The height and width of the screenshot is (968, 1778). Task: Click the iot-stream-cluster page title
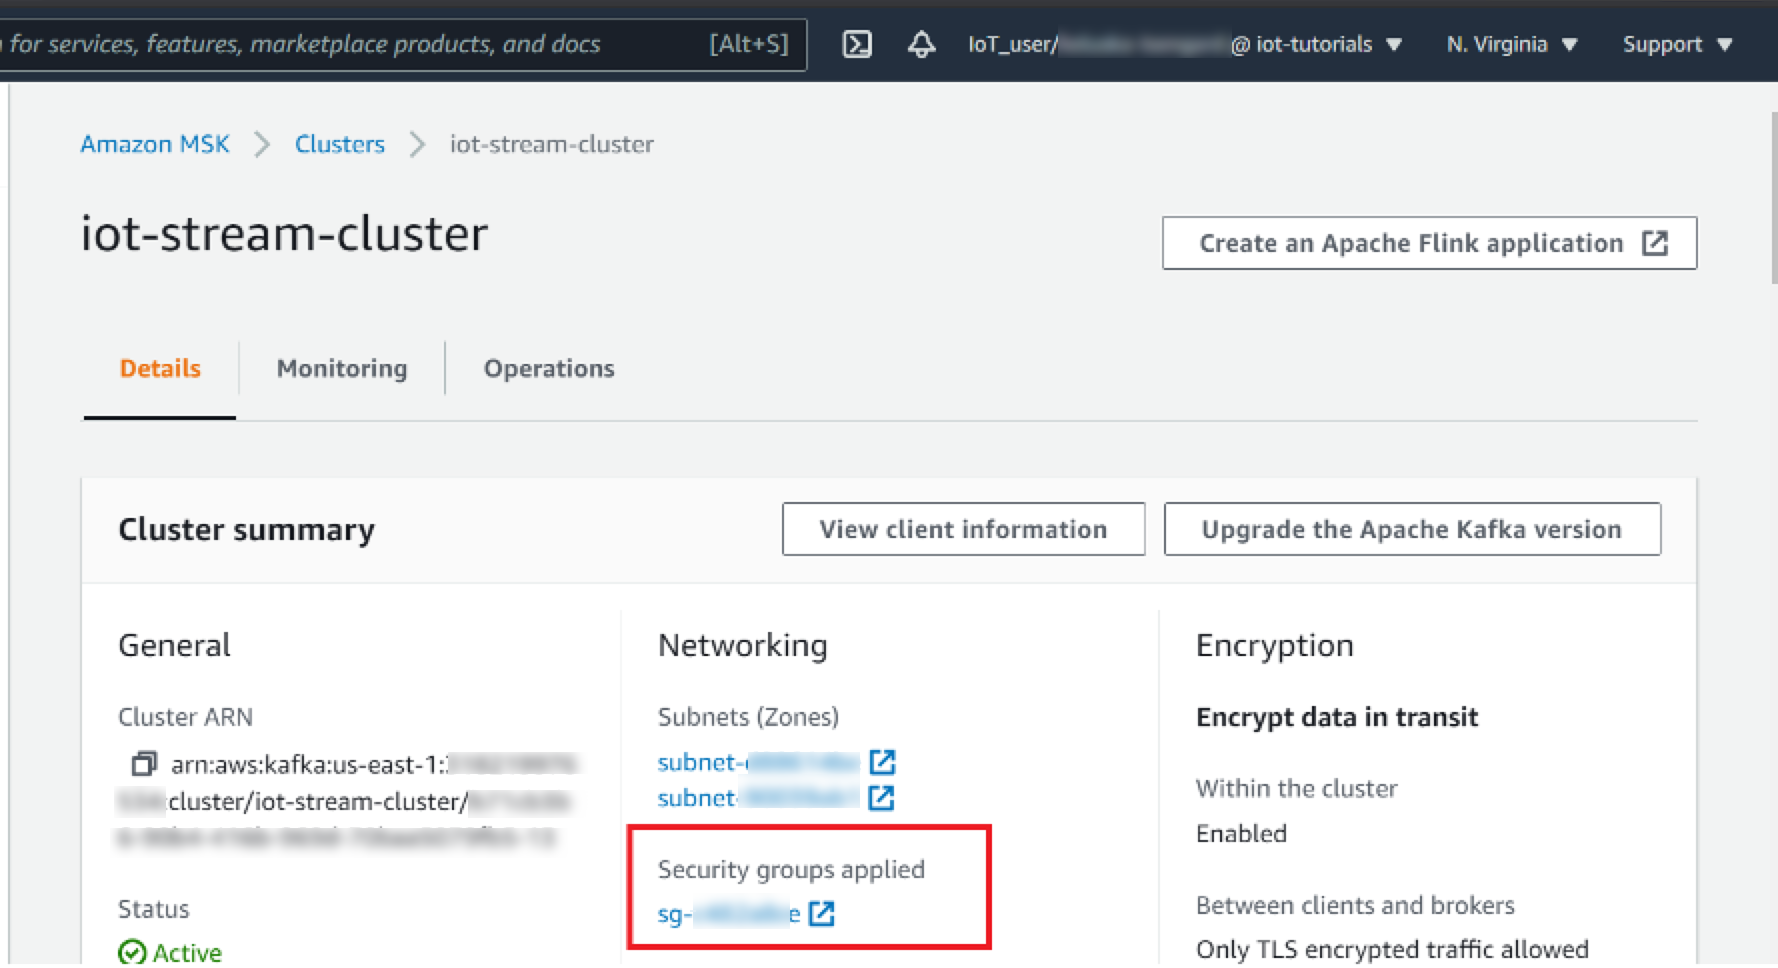tap(284, 234)
